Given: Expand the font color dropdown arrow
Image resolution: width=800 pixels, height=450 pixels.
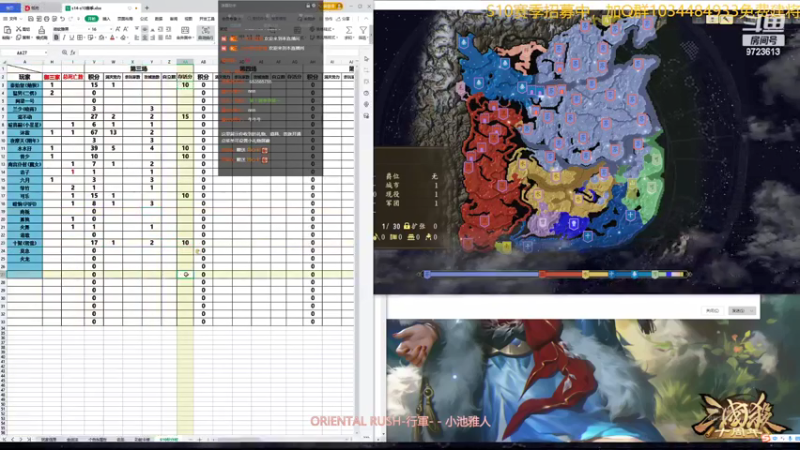Looking at the screenshot, I should (117, 38).
